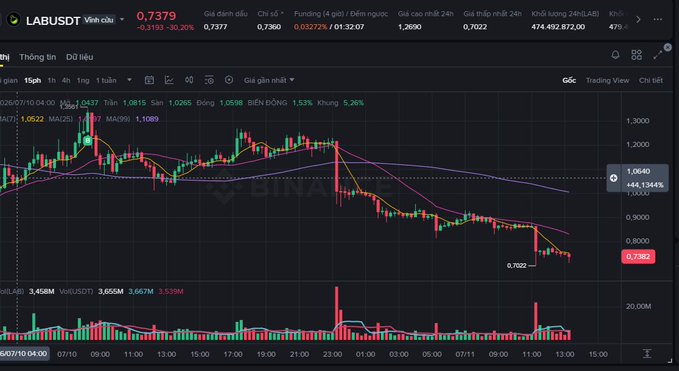Reset chart scale icon at bottom right

tap(647, 354)
